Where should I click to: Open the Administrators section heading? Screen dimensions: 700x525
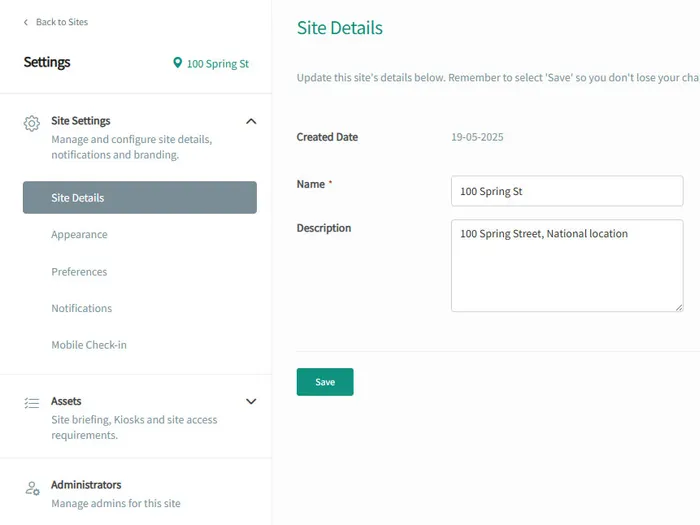pos(86,485)
